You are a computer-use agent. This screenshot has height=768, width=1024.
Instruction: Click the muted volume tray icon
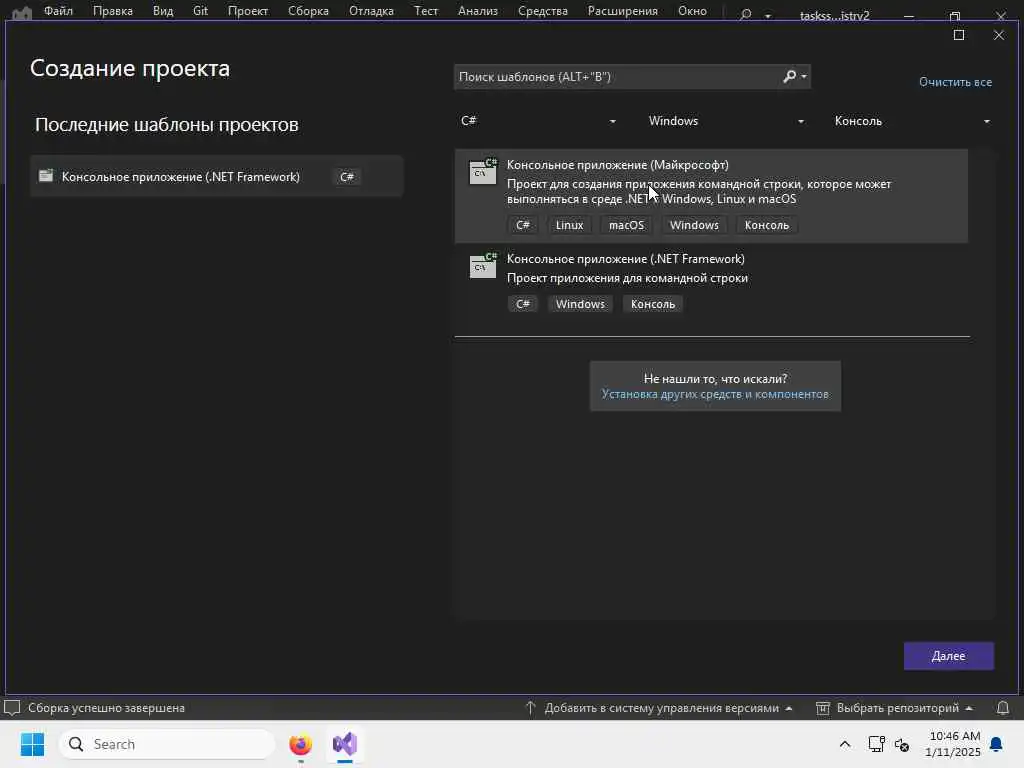coord(902,744)
